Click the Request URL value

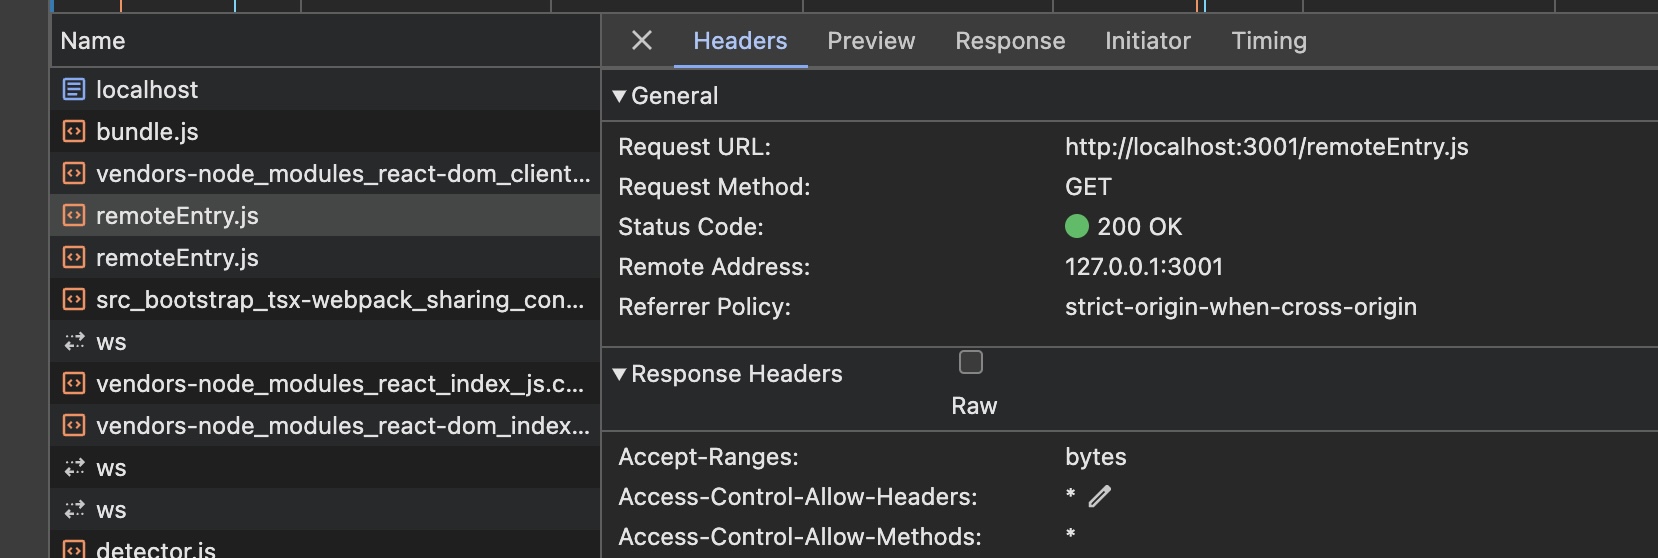pyautogui.click(x=1266, y=147)
